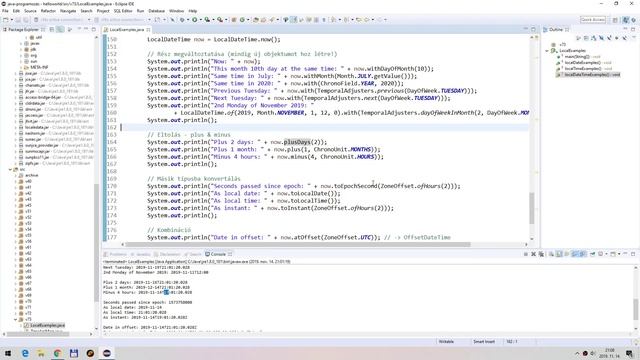Image resolution: width=640 pixels, height=360 pixels.
Task: Open File Explorer from taskbar
Action: tap(41, 353)
